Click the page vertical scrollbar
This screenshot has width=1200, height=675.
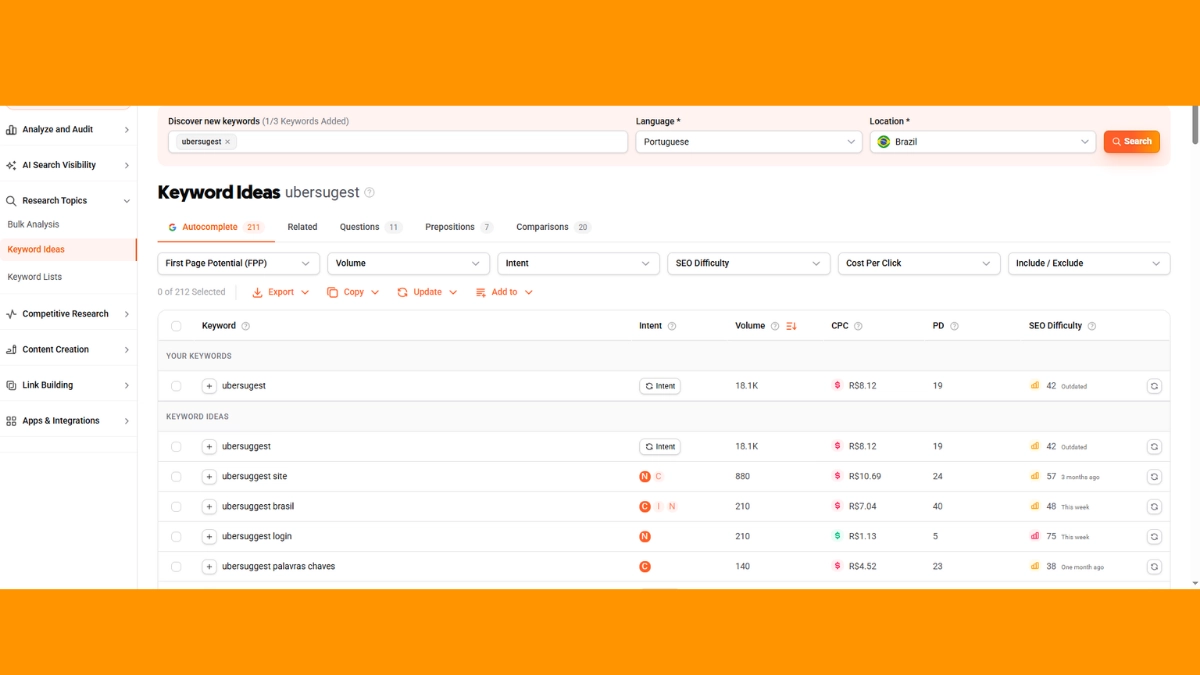pyautogui.click(x=1195, y=125)
